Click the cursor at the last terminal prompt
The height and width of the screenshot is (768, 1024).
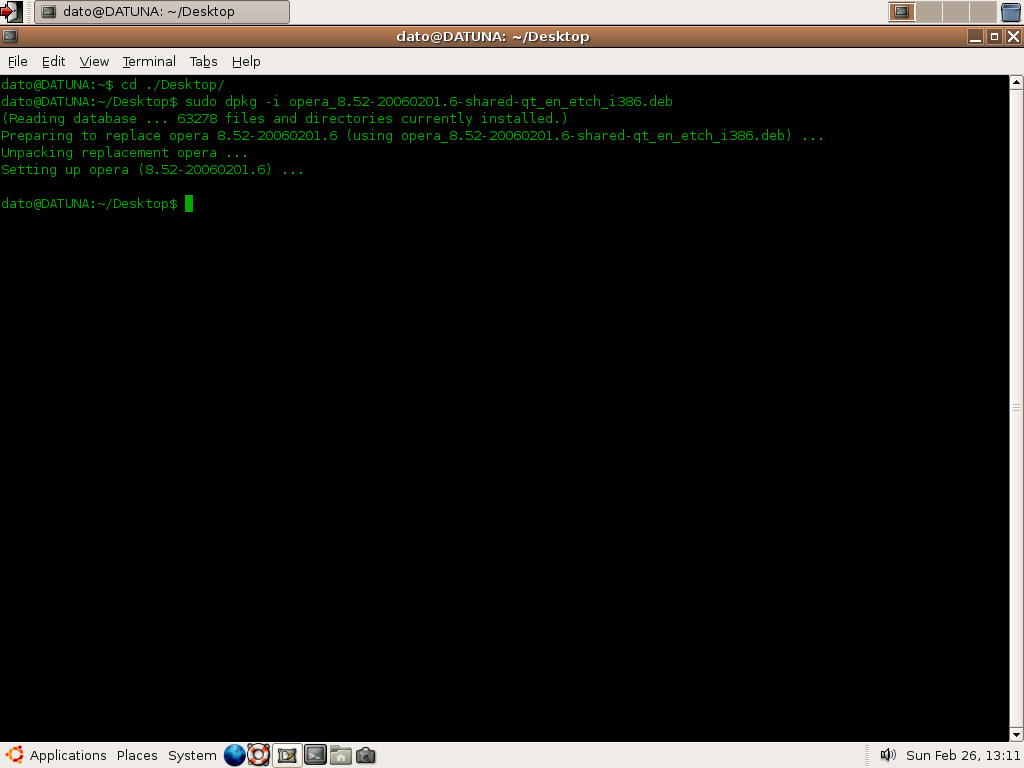pos(189,204)
